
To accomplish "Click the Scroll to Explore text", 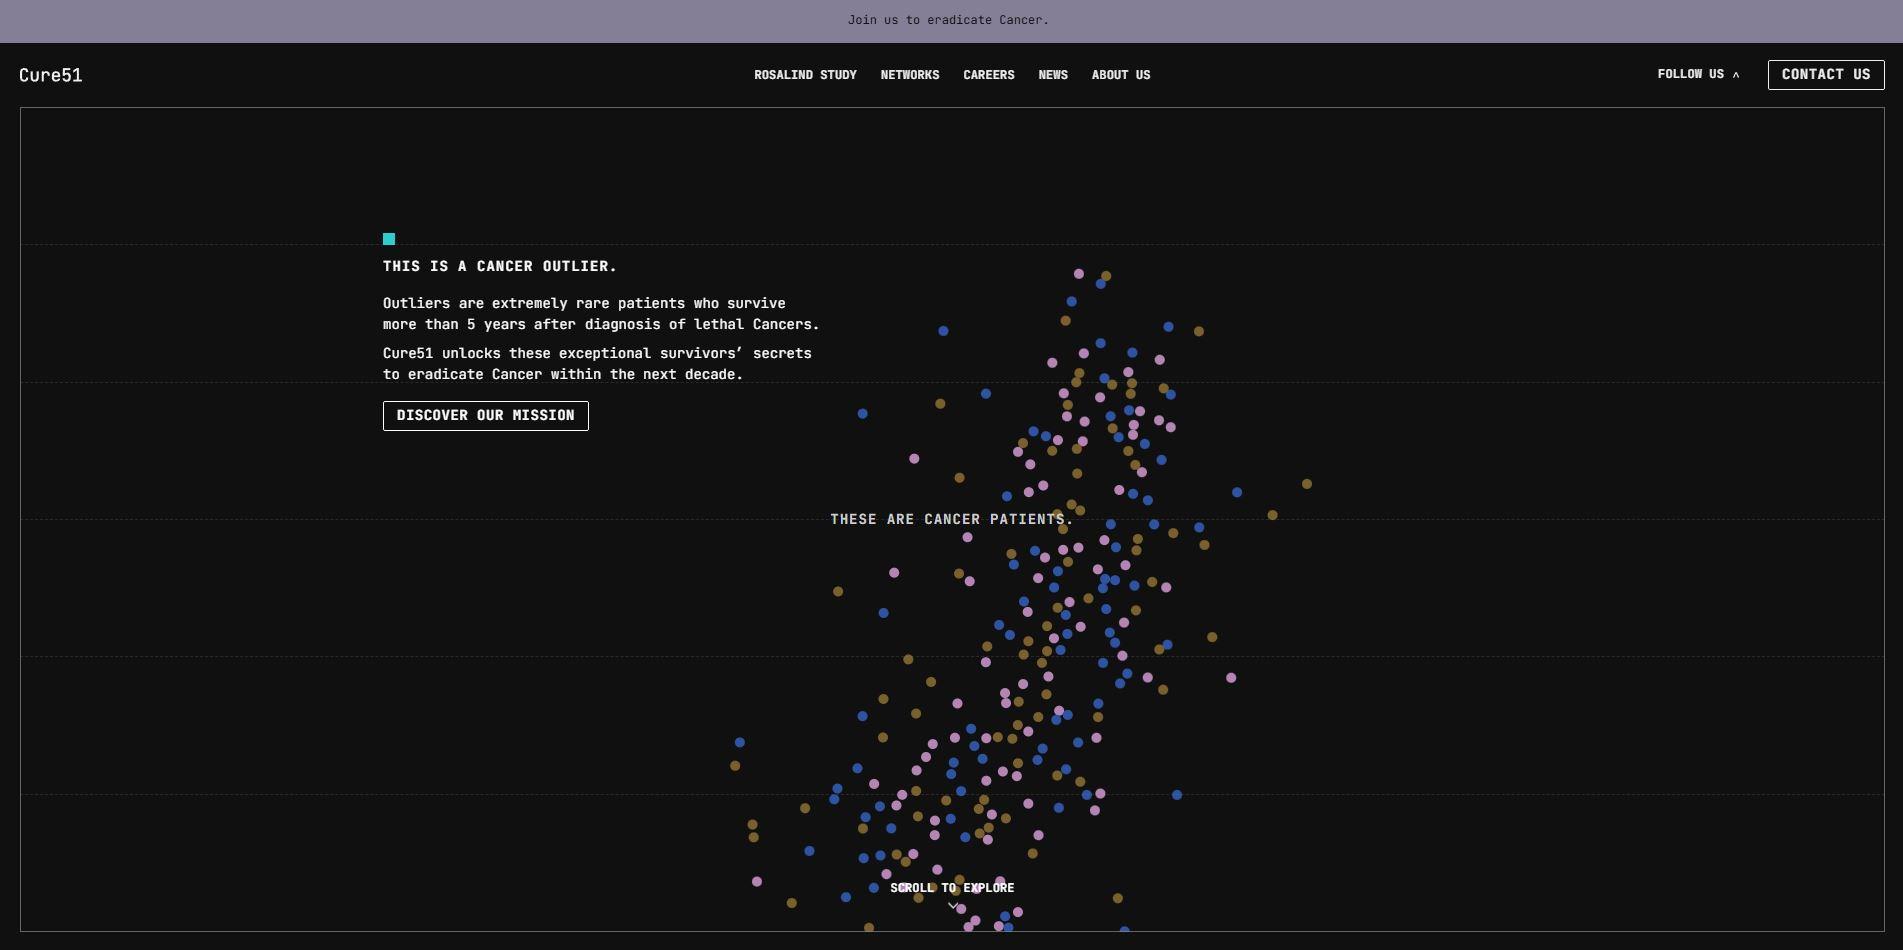I will click(x=952, y=888).
